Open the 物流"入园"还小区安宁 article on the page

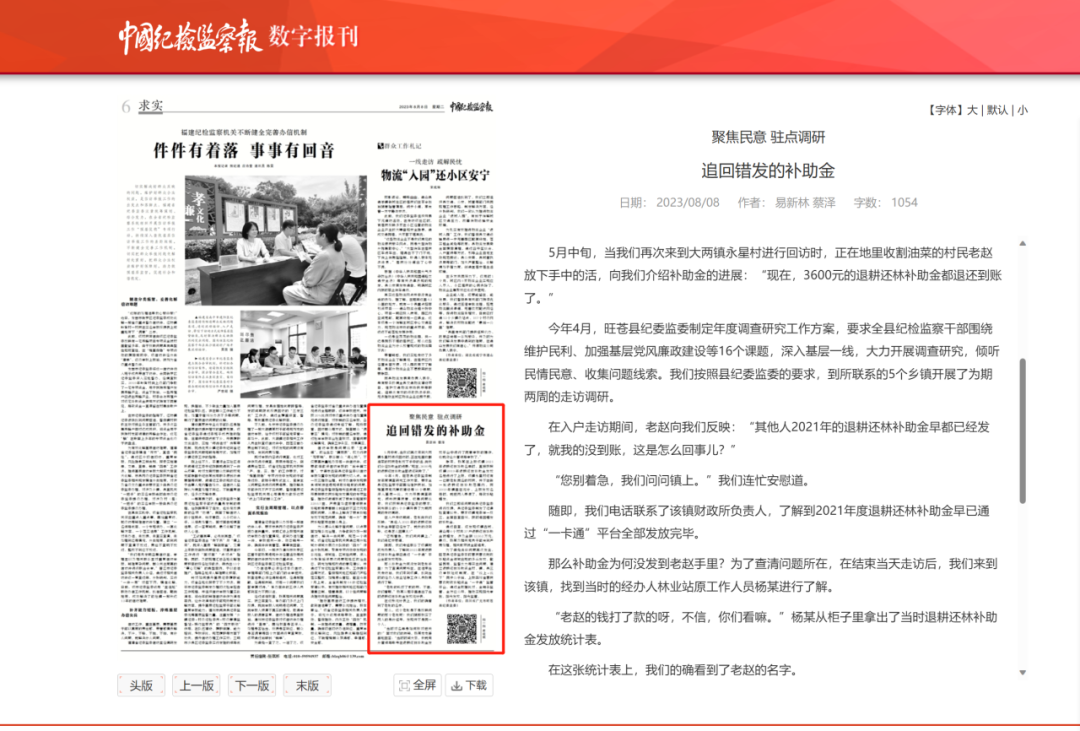[x=435, y=176]
